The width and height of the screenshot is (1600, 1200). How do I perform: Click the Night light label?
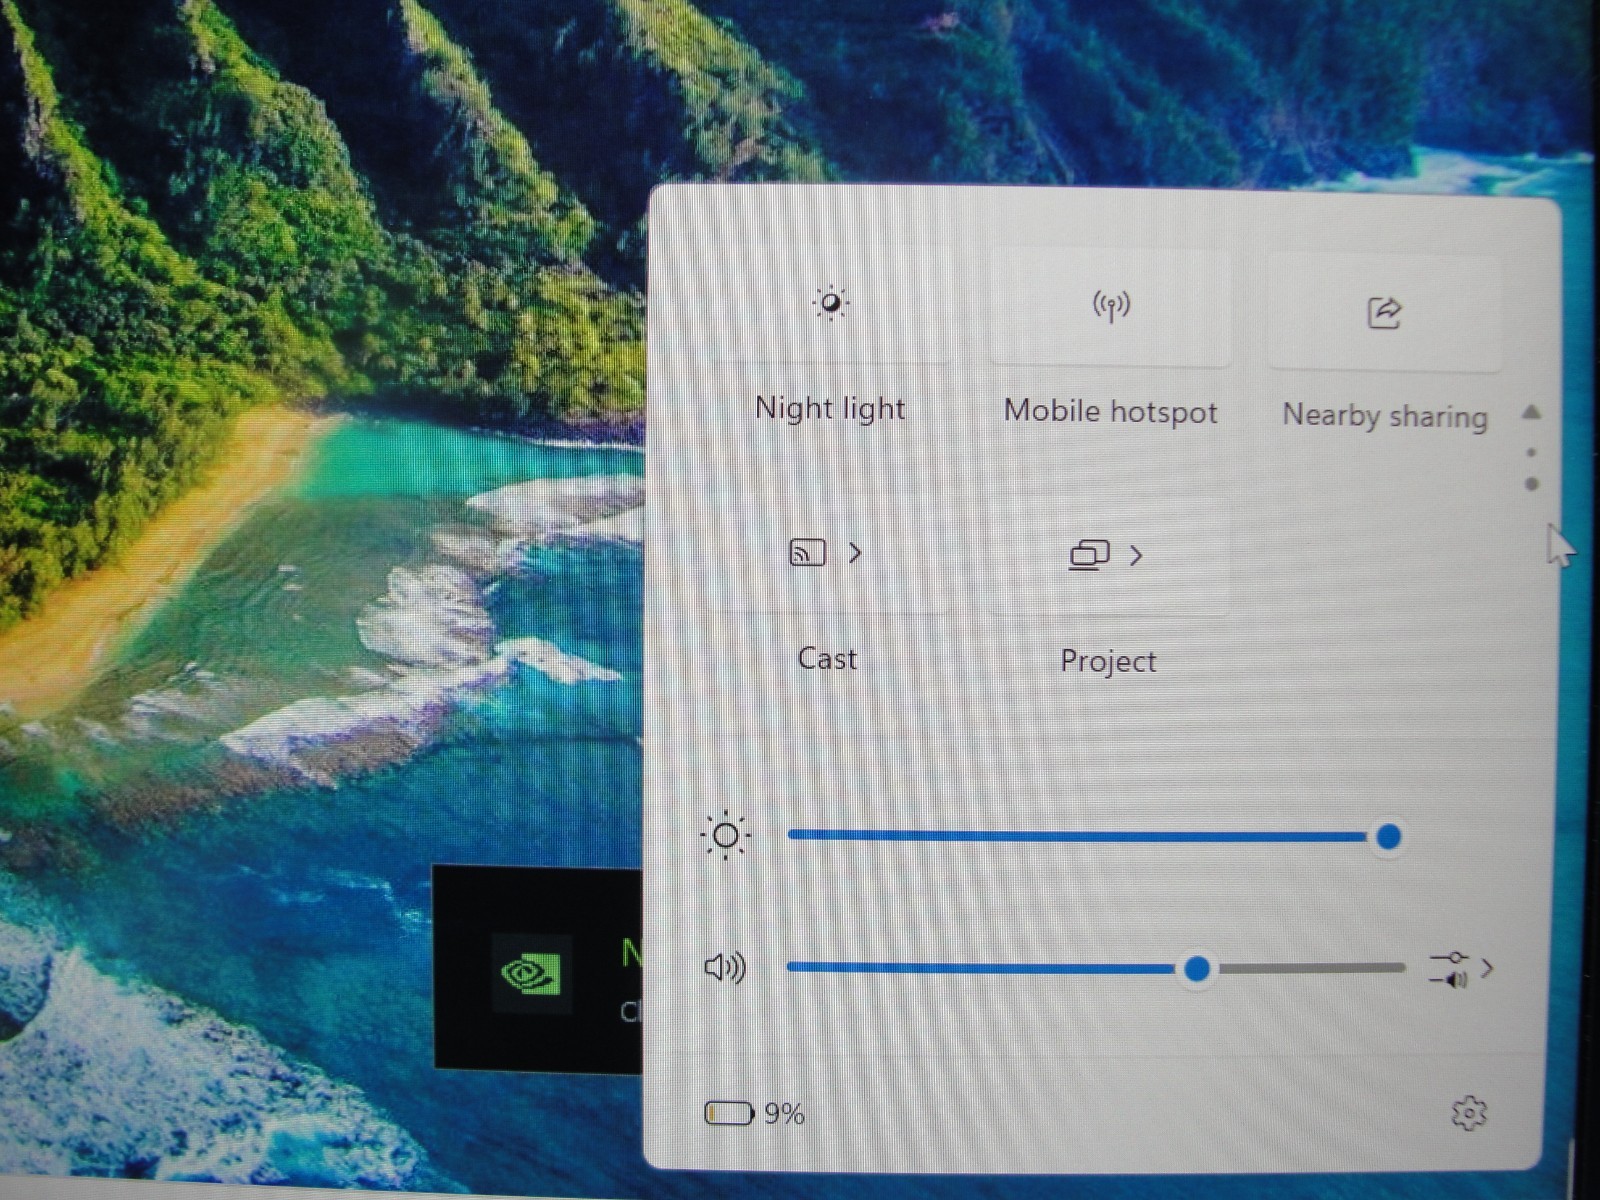point(830,408)
